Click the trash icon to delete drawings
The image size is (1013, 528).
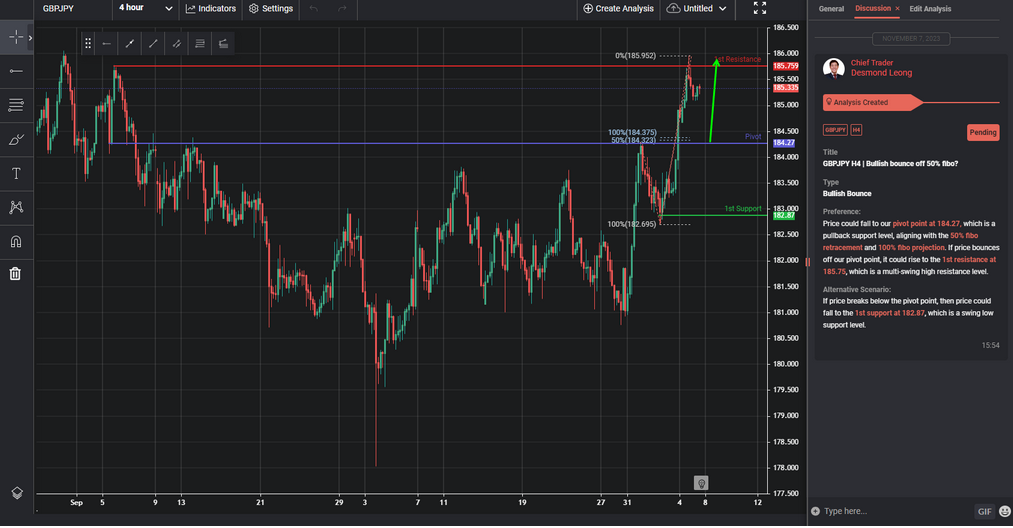click(16, 274)
